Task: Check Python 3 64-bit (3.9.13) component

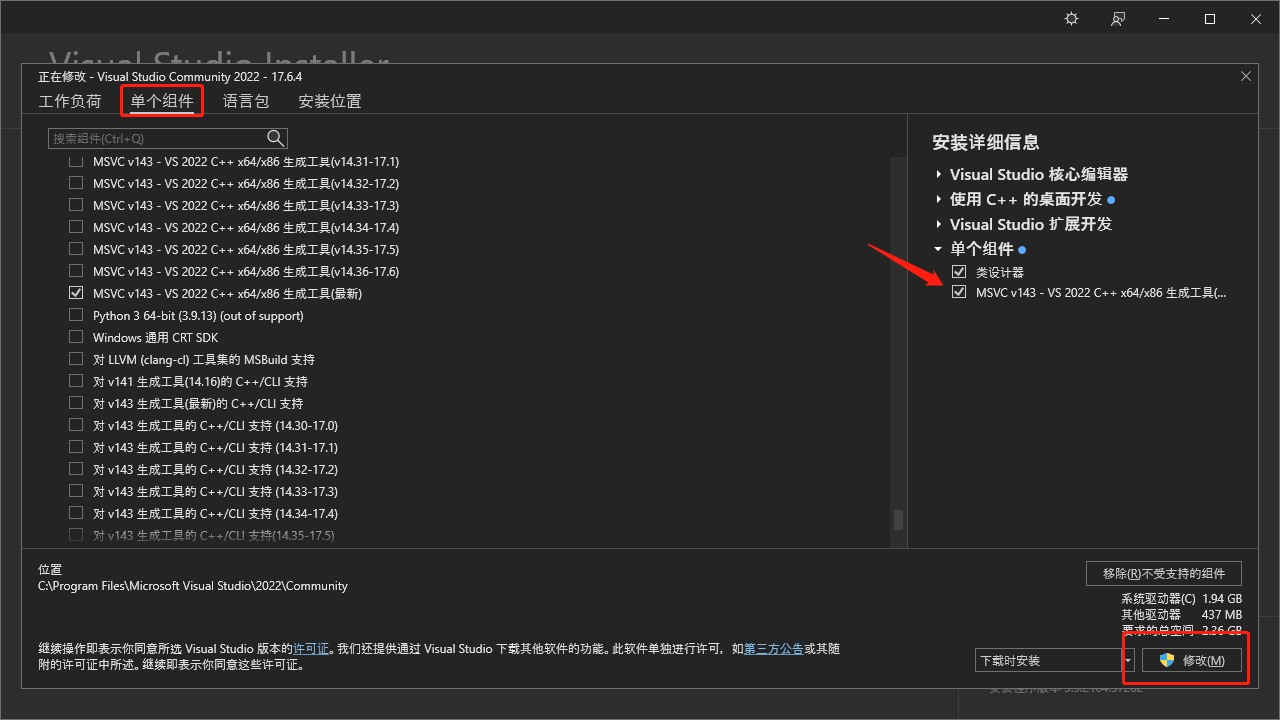Action: pos(76,316)
